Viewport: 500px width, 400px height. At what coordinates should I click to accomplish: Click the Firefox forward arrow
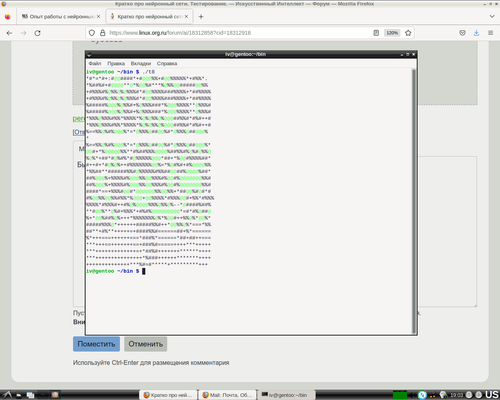click(23, 33)
